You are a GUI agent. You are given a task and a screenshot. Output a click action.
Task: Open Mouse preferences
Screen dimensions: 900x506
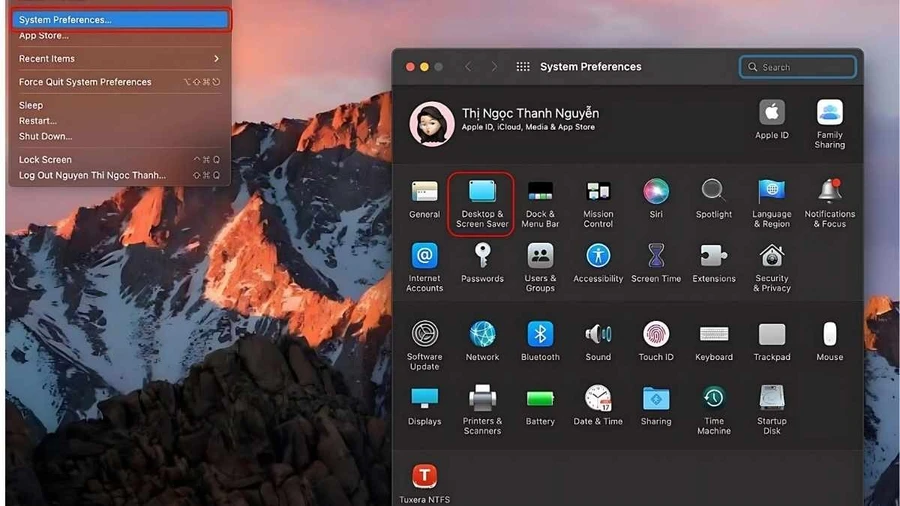click(x=830, y=341)
